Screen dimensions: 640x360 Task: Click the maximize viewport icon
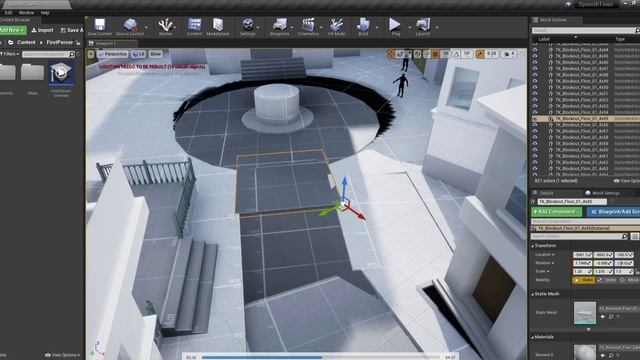pyautogui.click(x=523, y=54)
